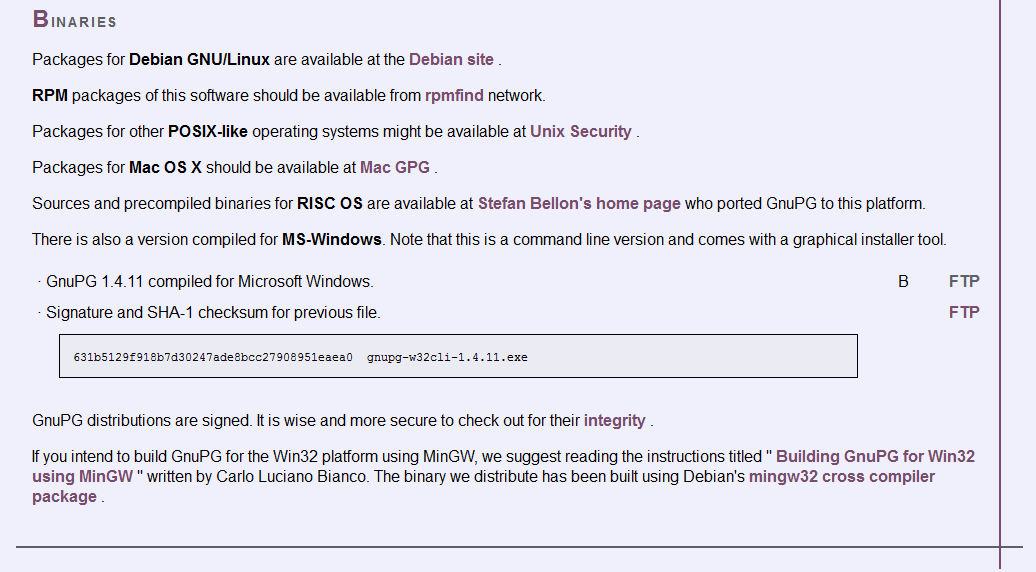Click 'GnuPG 1.4.11 compiled for Microsoft Windows' text
The height and width of the screenshot is (572, 1036).
(x=209, y=281)
